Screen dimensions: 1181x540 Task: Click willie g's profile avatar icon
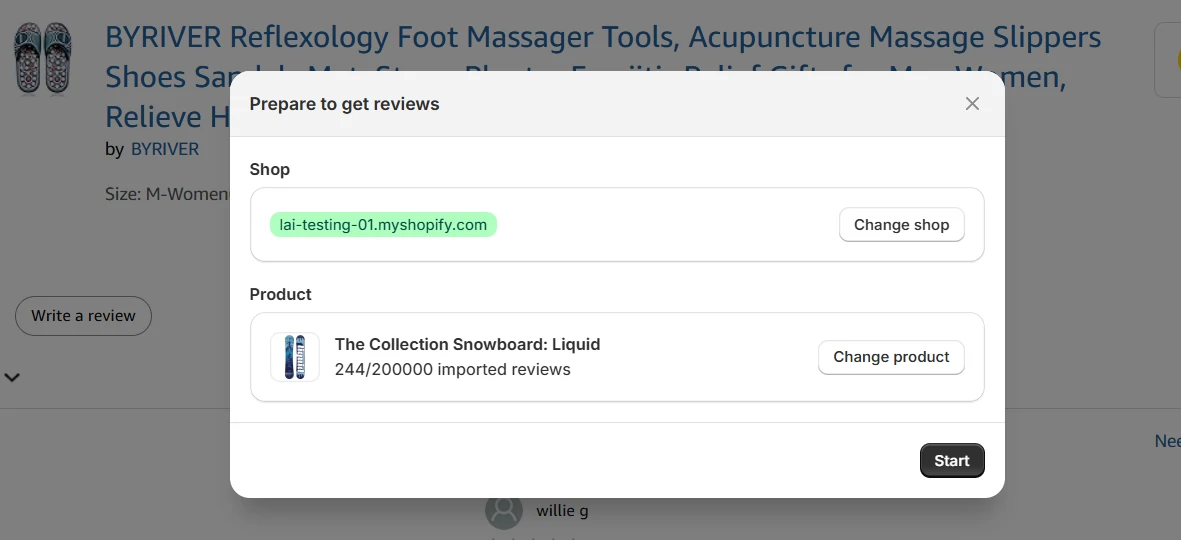coord(504,511)
